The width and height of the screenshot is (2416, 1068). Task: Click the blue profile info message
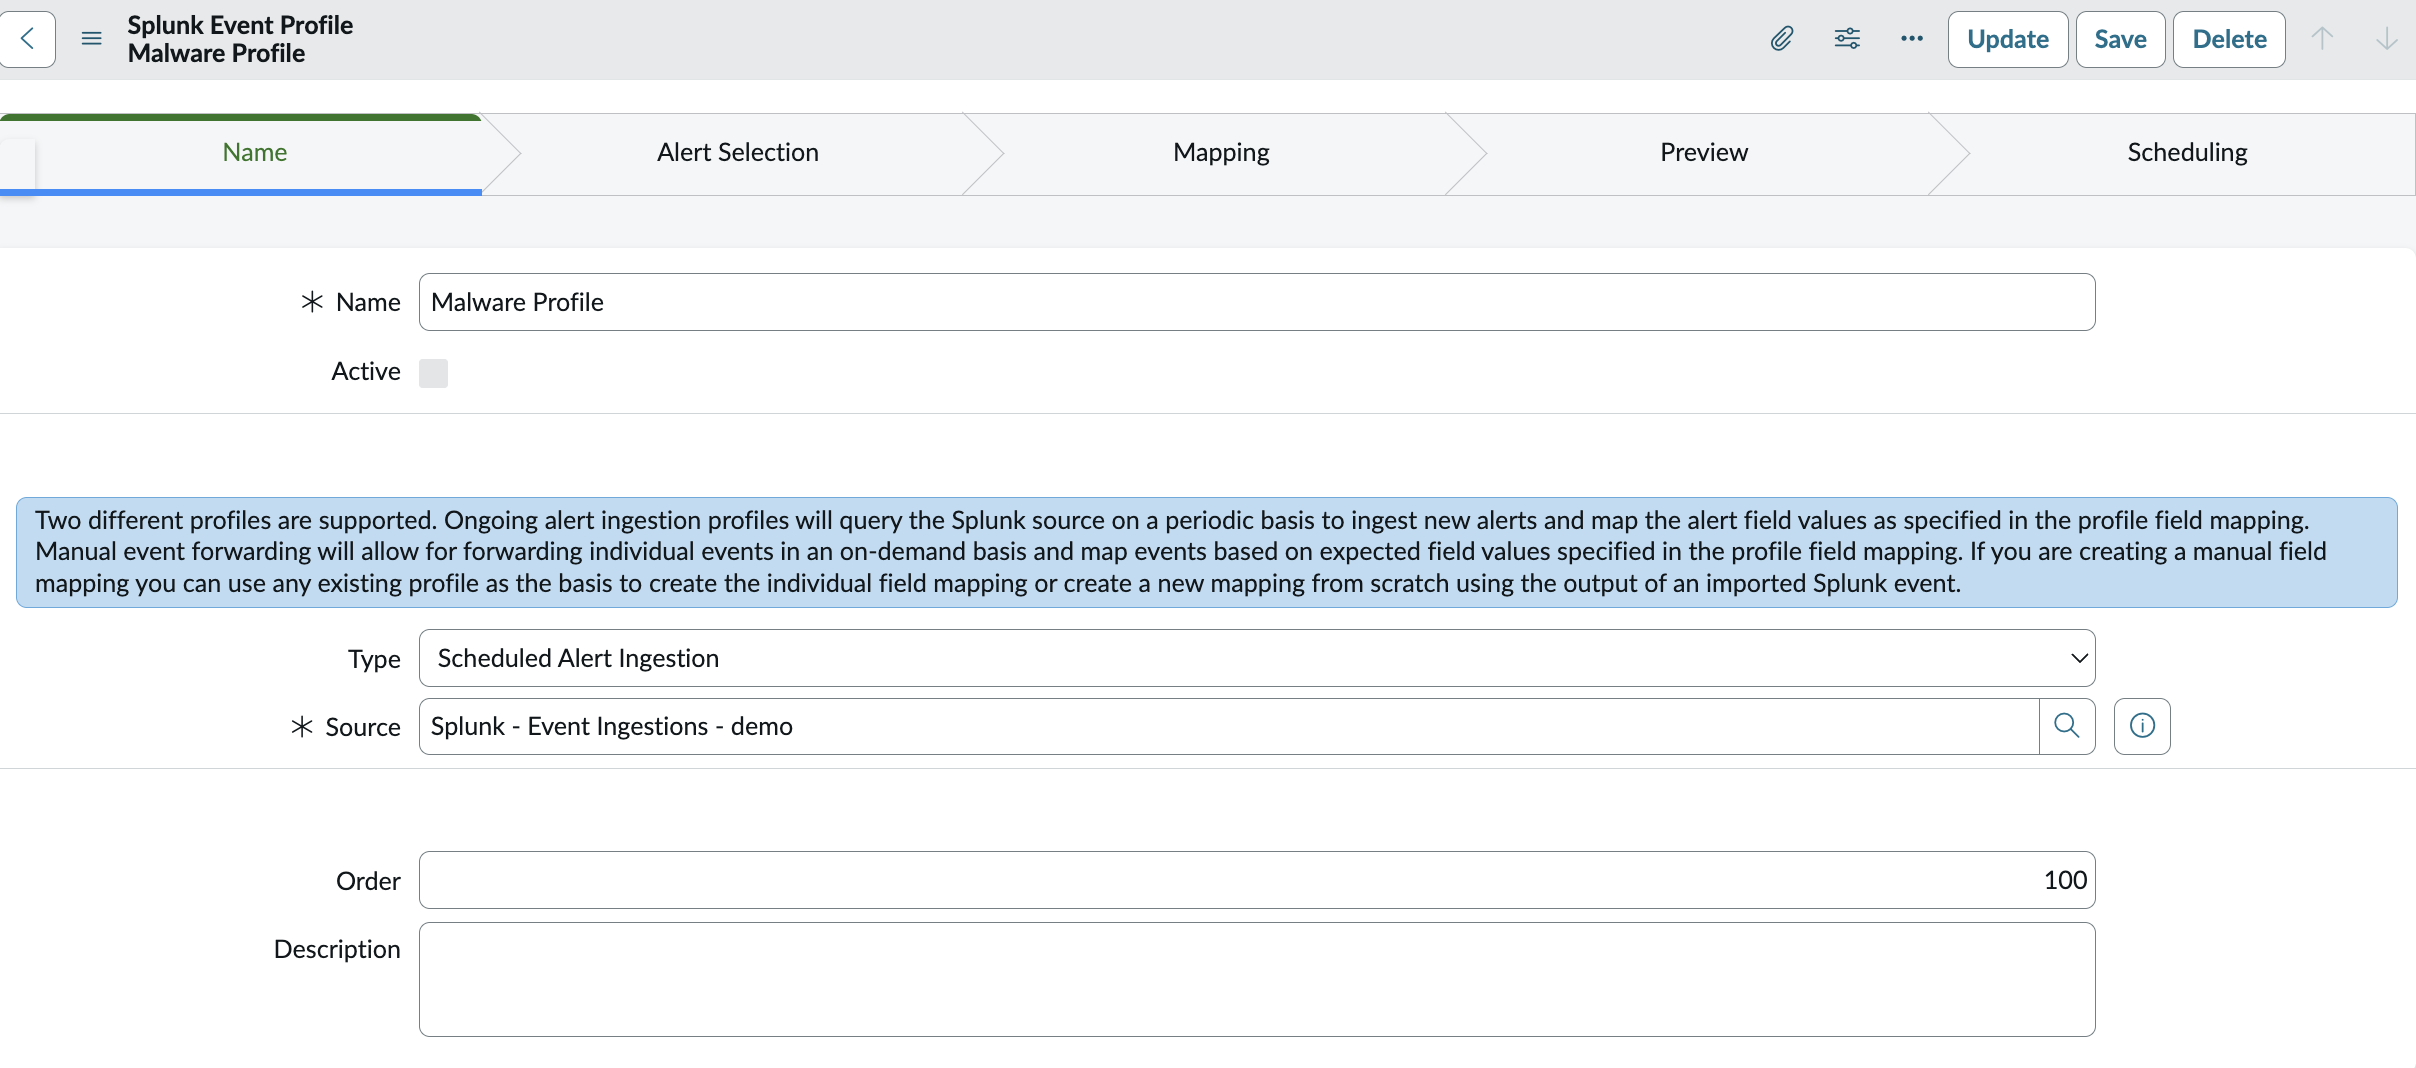click(x=1207, y=552)
